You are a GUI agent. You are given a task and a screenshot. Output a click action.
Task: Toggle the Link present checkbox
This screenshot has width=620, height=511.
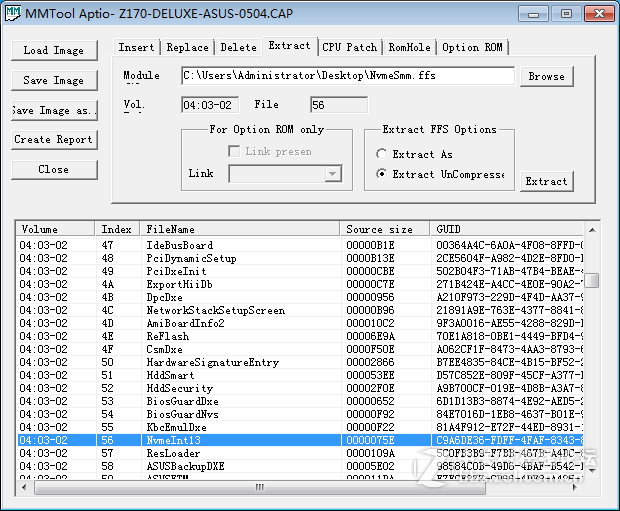click(x=234, y=152)
